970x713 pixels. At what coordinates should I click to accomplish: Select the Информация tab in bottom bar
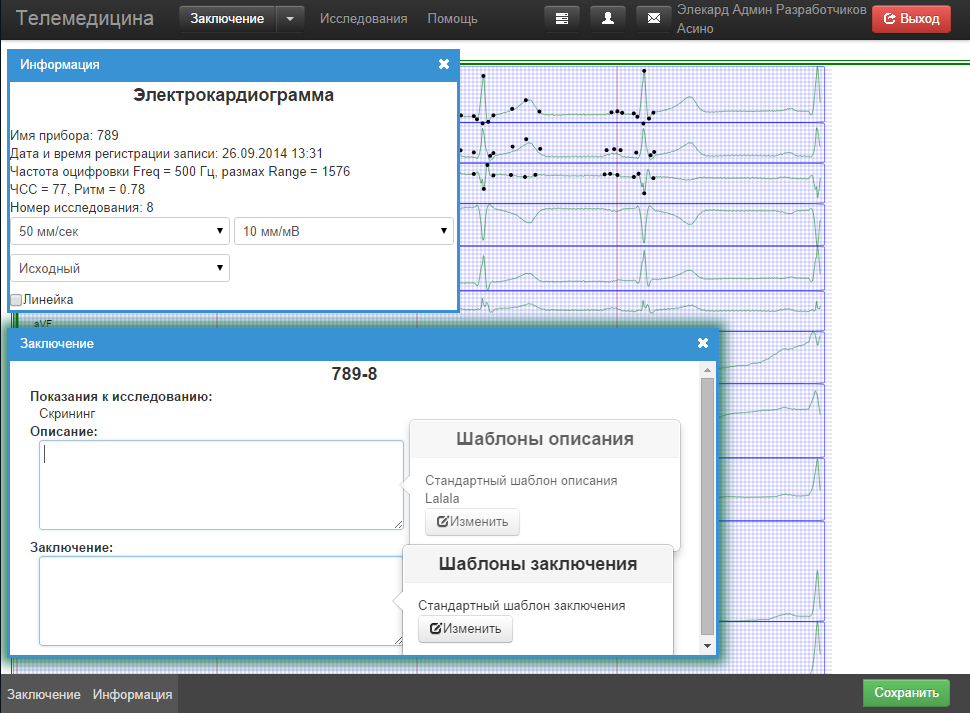[x=132, y=694]
